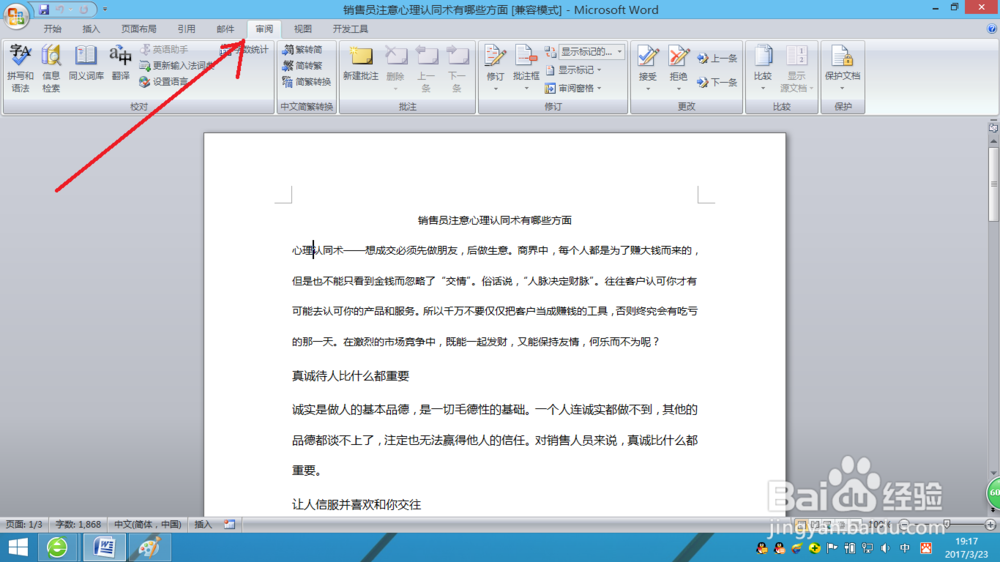Image resolution: width=1000 pixels, height=562 pixels.
Task: Open 同义词库 thesaurus
Action: [85, 64]
